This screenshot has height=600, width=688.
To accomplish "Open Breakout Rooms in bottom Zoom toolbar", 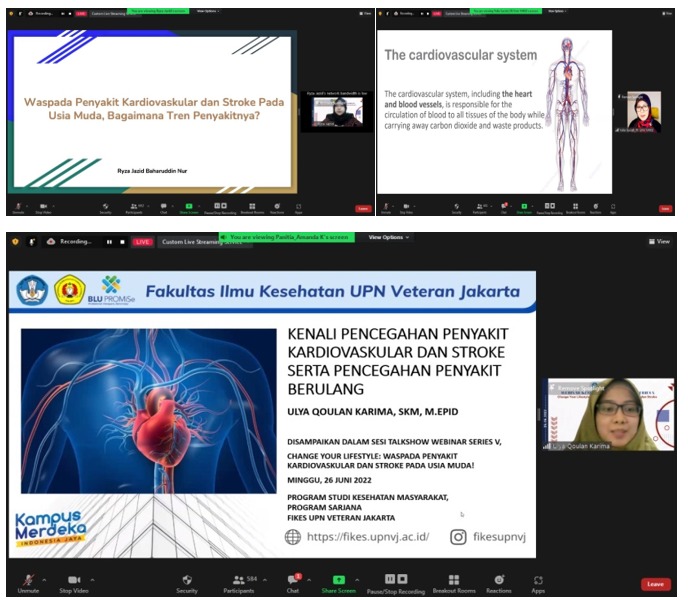I will coord(453,581).
